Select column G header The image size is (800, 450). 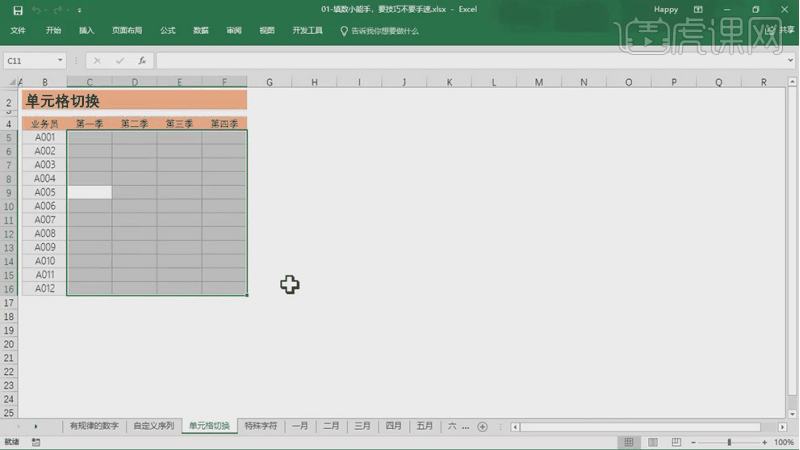269,82
